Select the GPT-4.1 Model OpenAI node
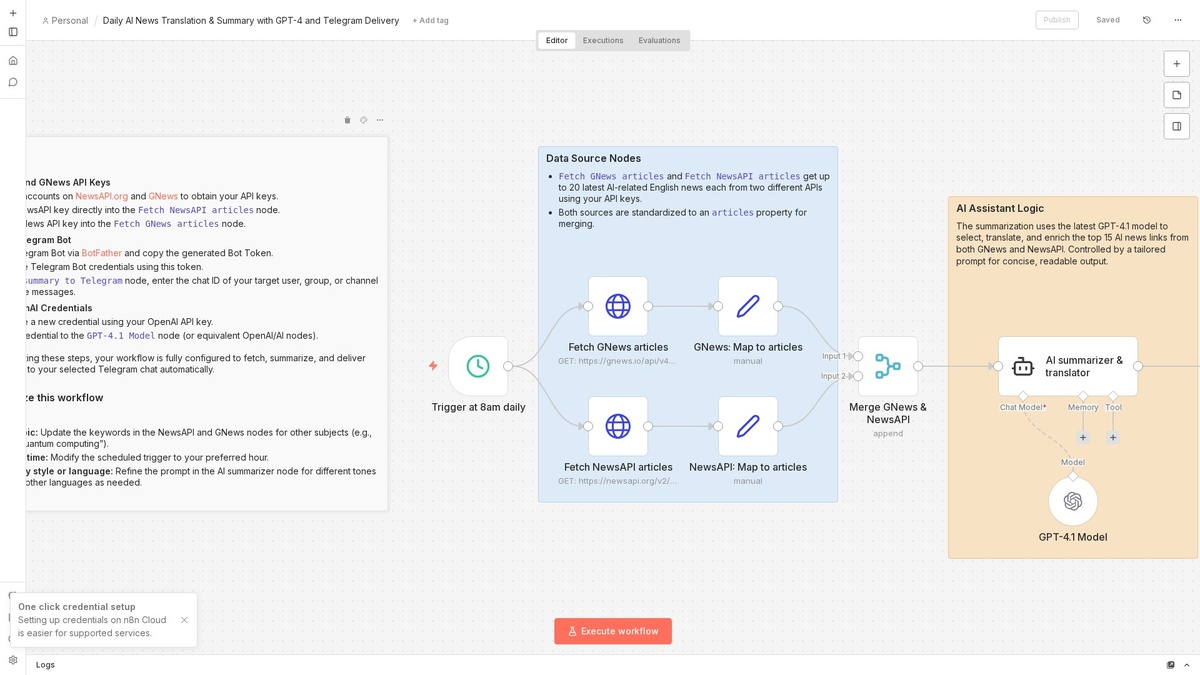The height and width of the screenshot is (675, 1200). coord(1073,501)
